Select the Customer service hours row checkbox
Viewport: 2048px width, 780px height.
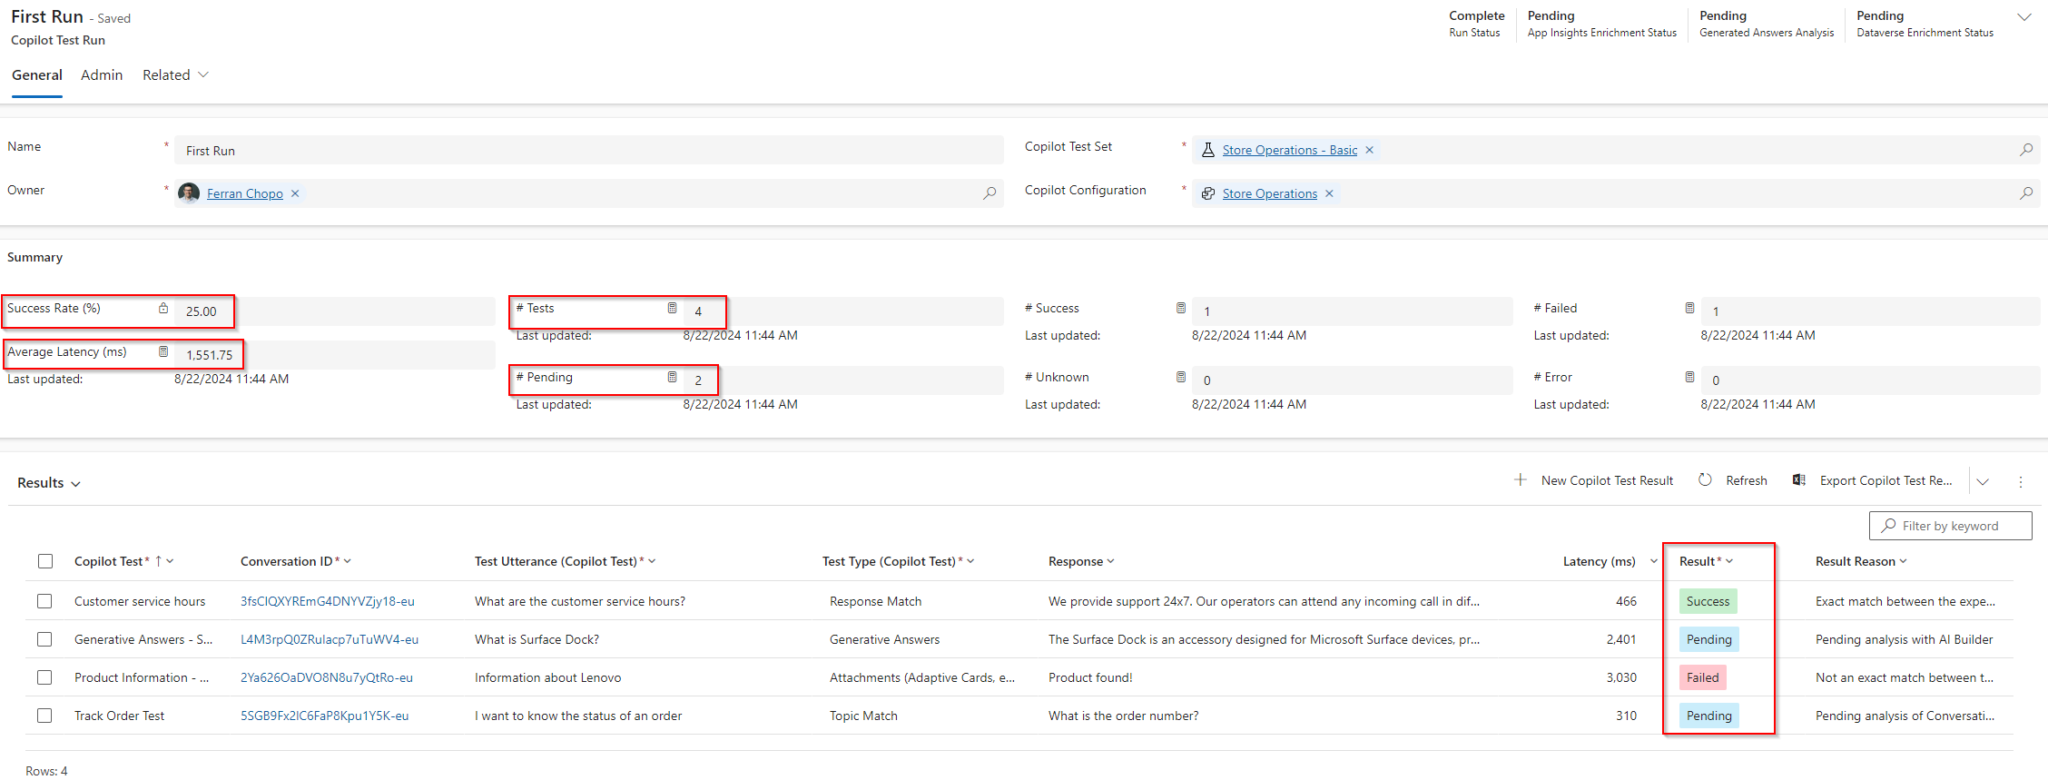(45, 601)
